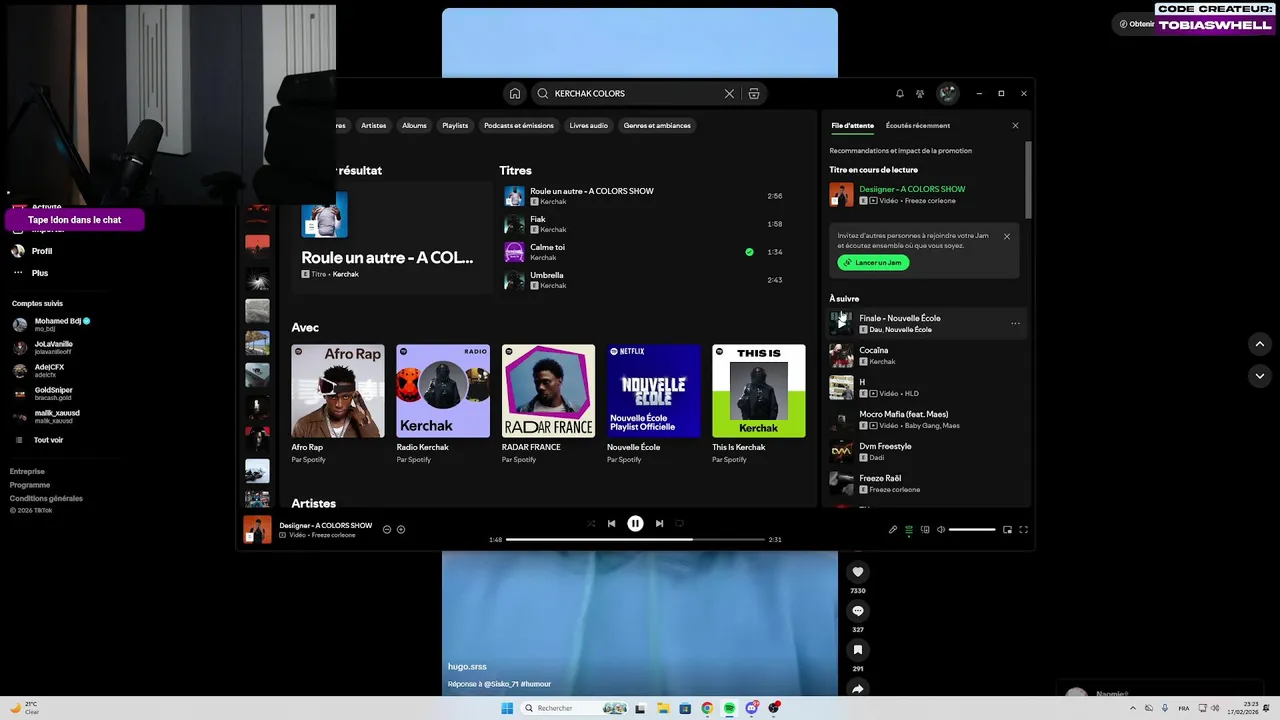Select Freeze Raël in the queue
Viewport: 1280px width, 720px height.
tap(925, 483)
